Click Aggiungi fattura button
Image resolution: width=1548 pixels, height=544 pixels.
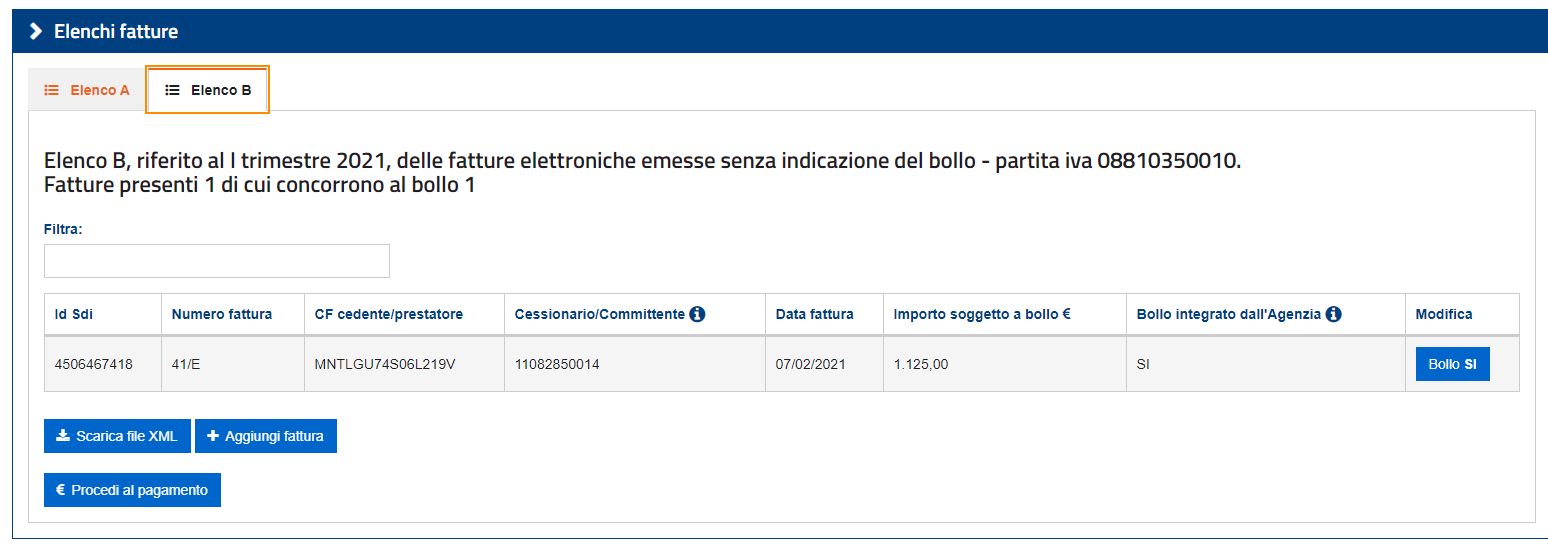265,436
